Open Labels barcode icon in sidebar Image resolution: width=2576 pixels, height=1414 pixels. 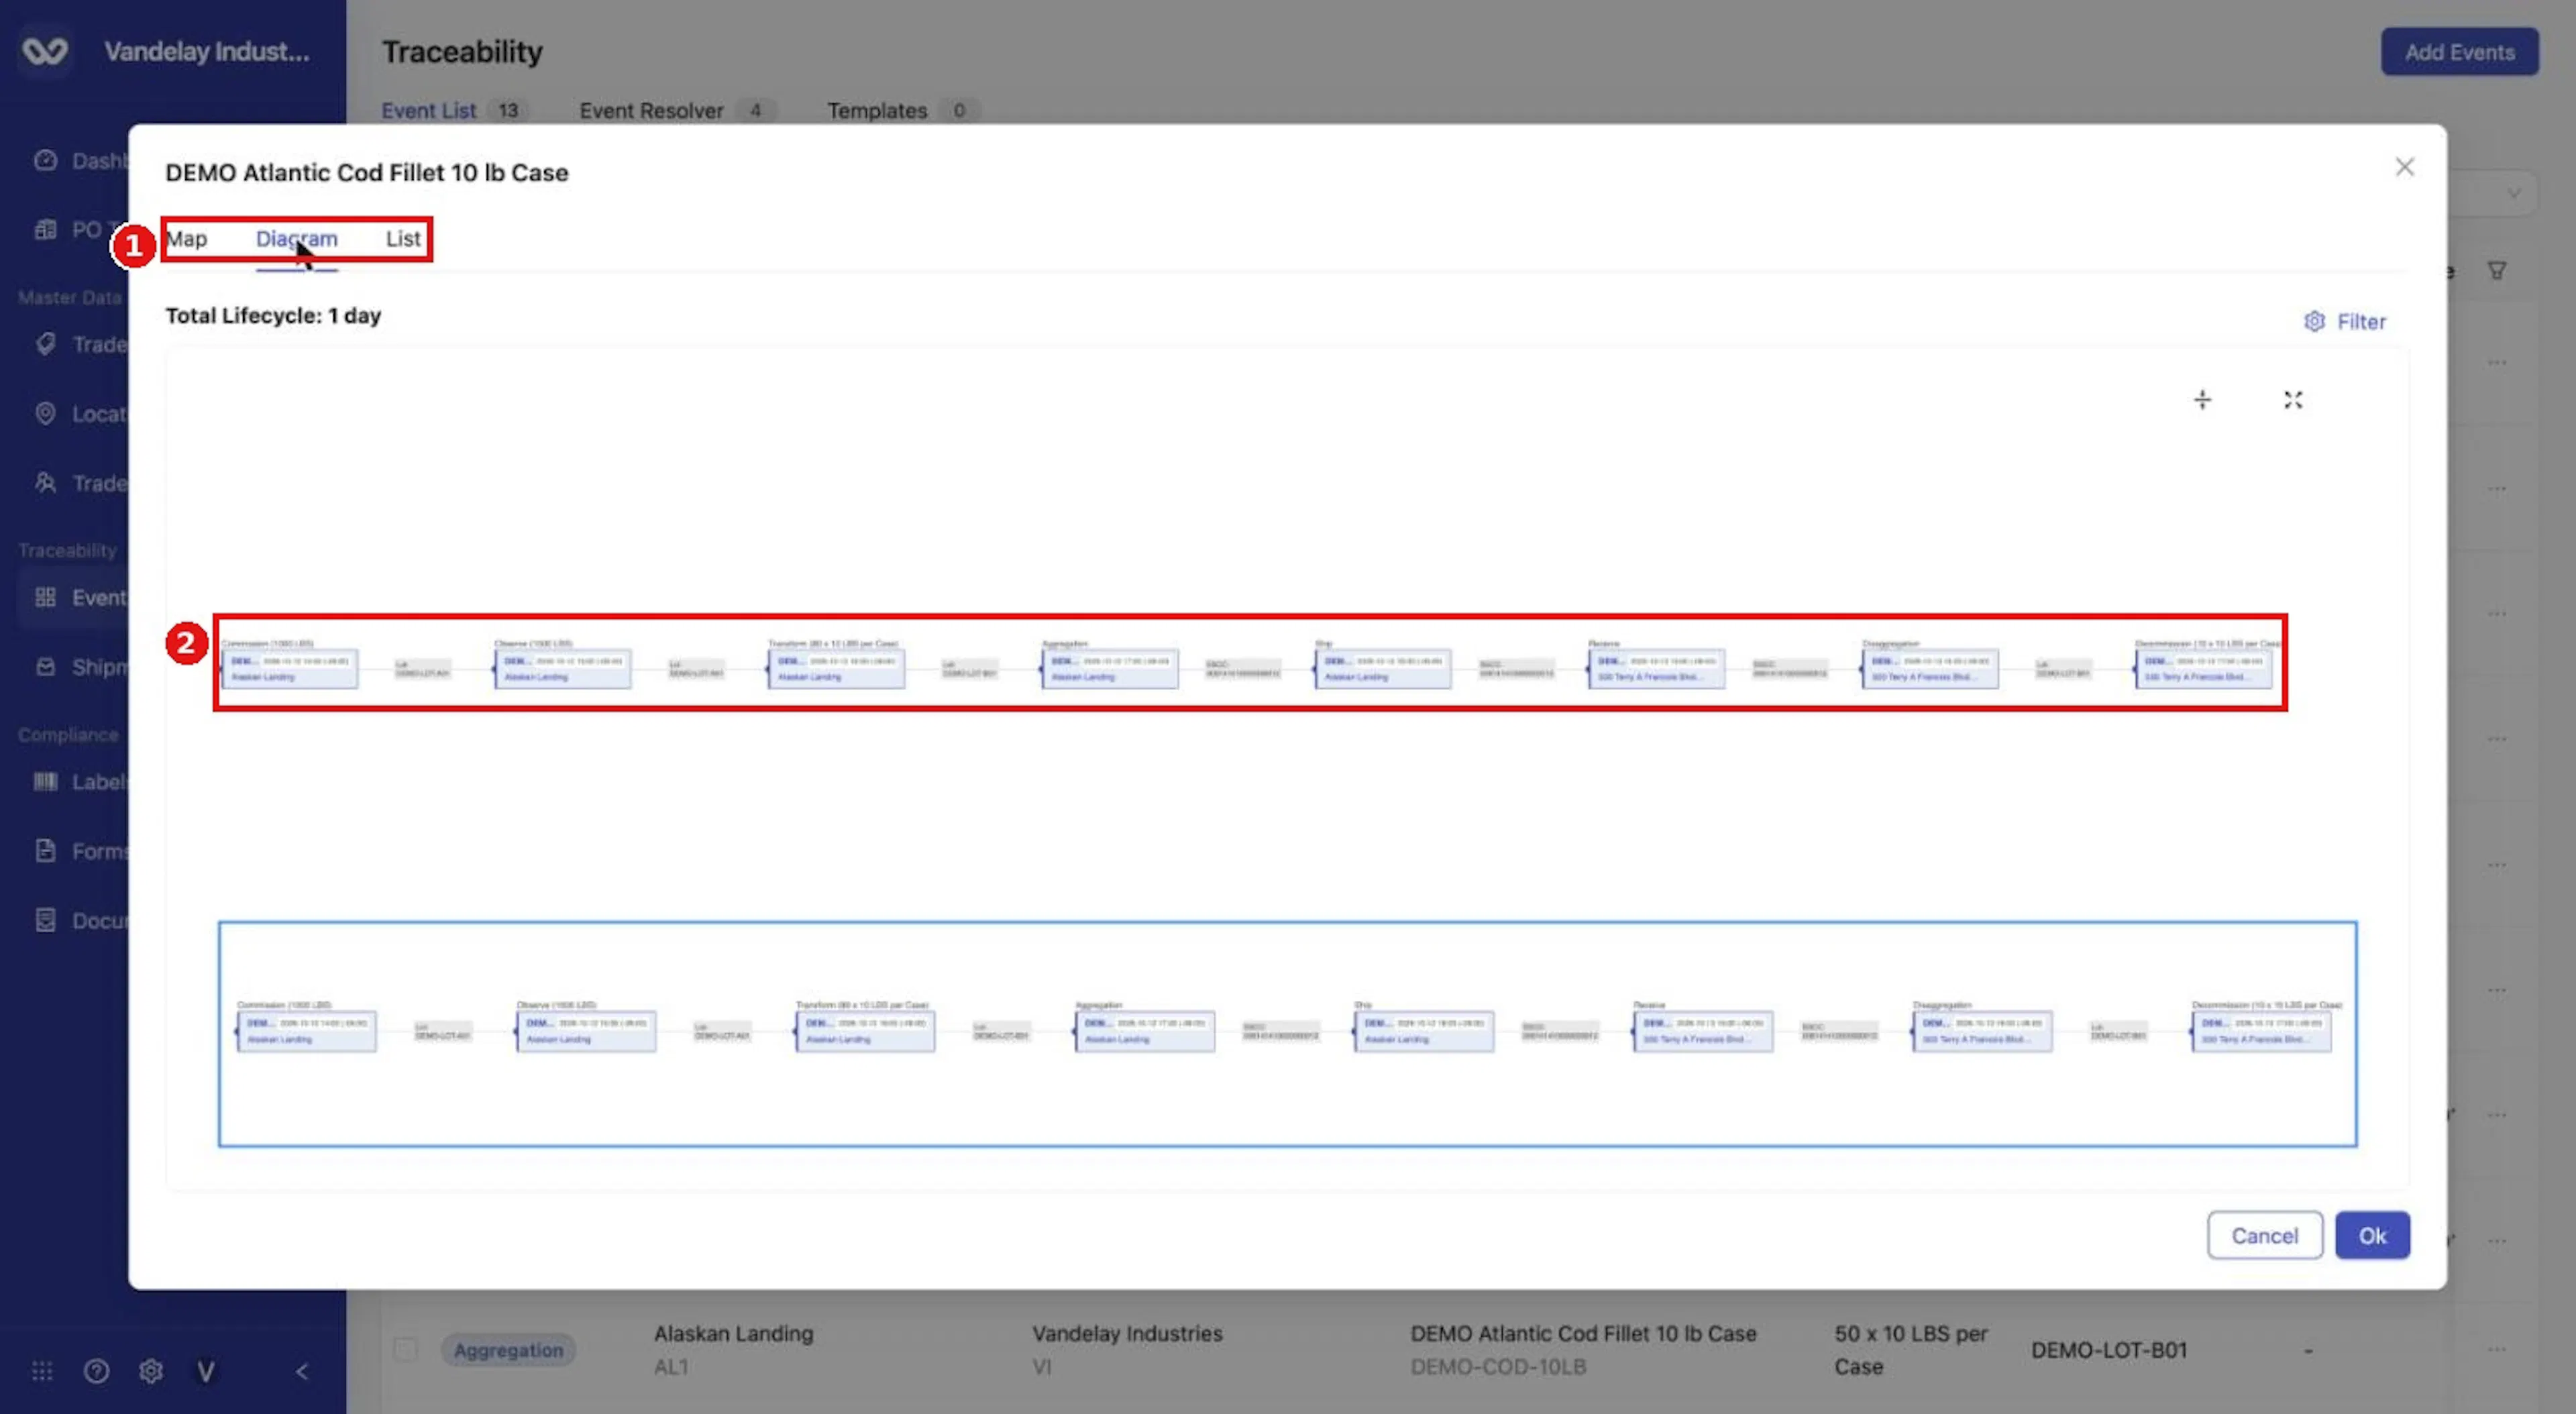click(45, 781)
